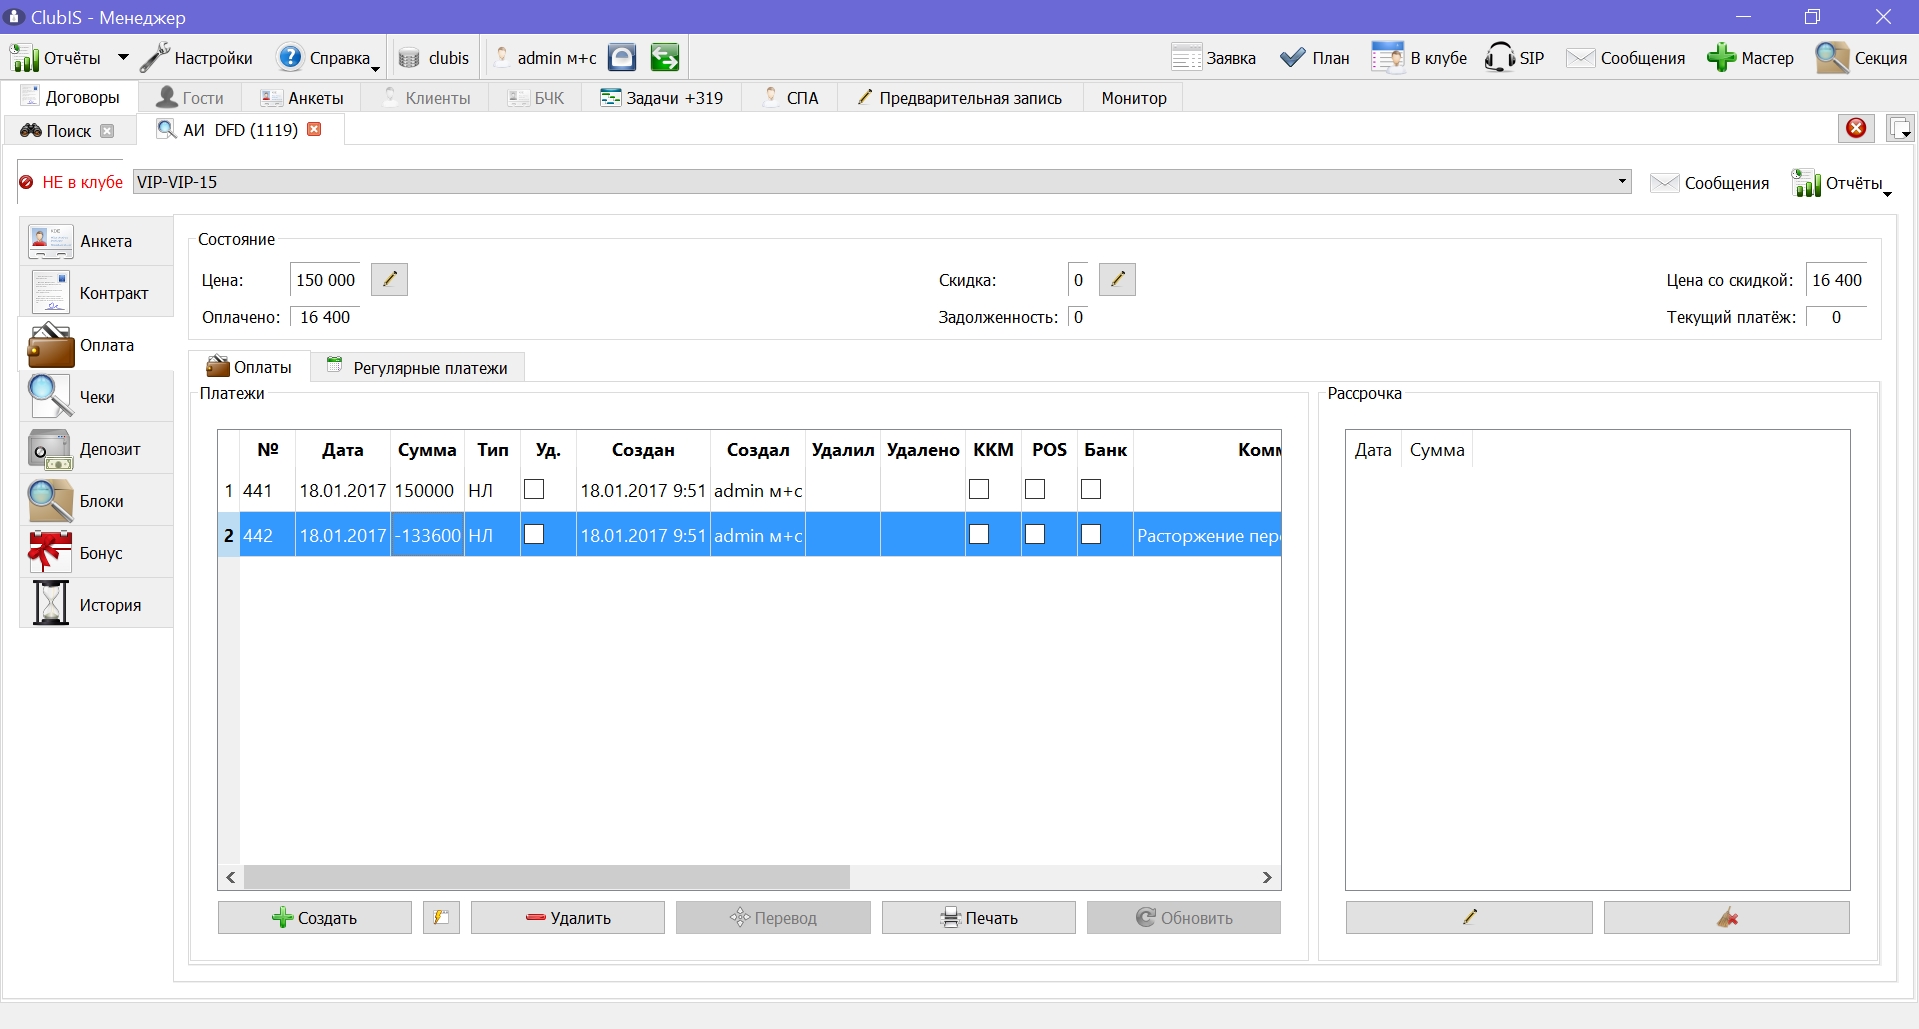Toggle the ККМ checkbox for payment 441

click(979, 489)
